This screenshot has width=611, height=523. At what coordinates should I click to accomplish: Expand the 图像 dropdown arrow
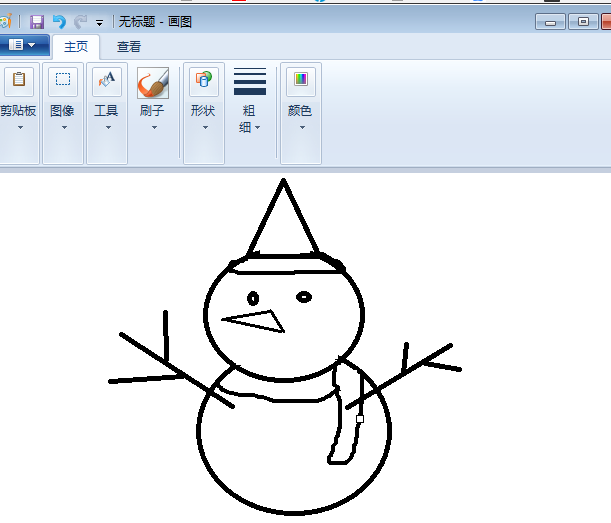coord(64,127)
